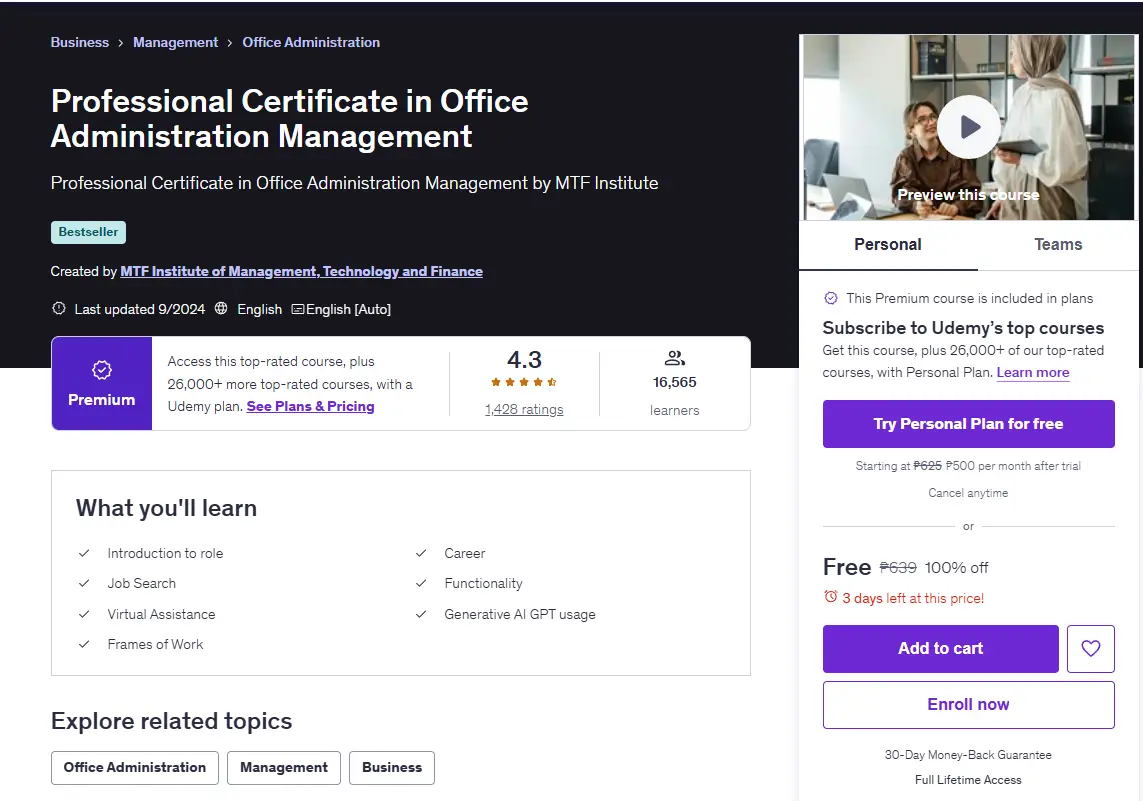Click the Last updated 9/2024 text
The height and width of the screenshot is (801, 1143).
(x=139, y=309)
